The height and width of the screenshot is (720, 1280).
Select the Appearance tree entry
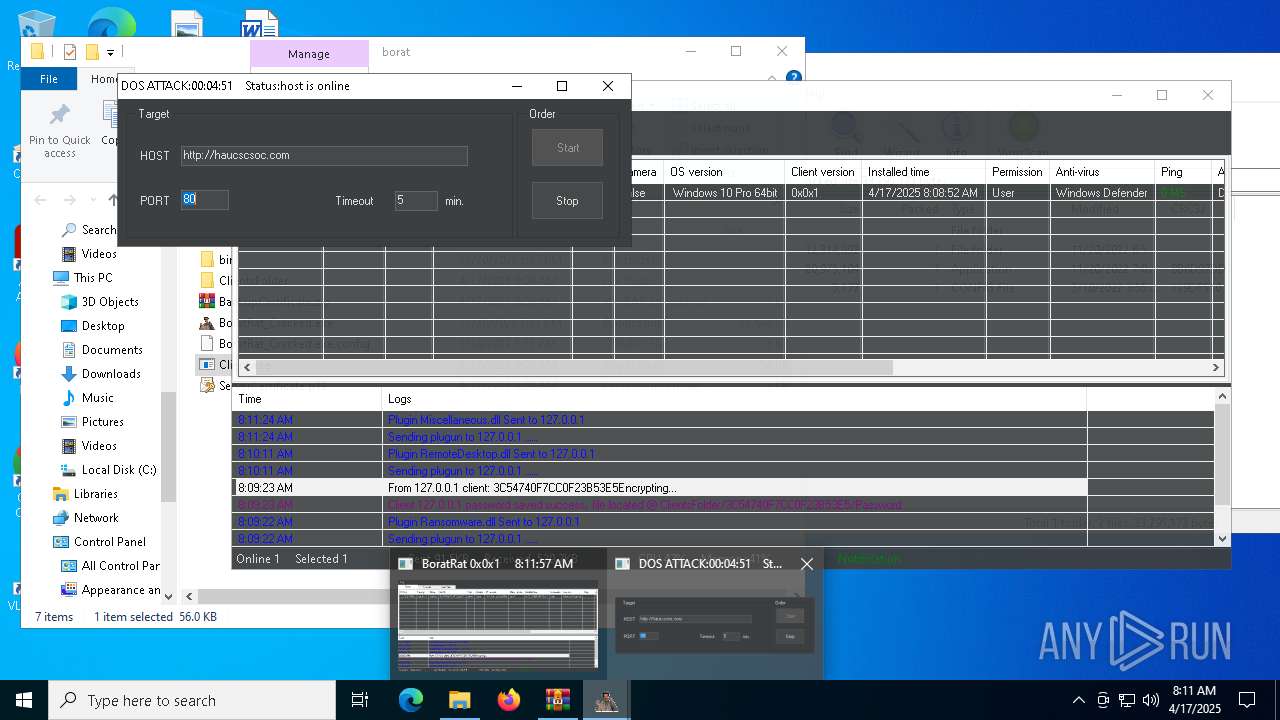pyautogui.click(x=120, y=590)
